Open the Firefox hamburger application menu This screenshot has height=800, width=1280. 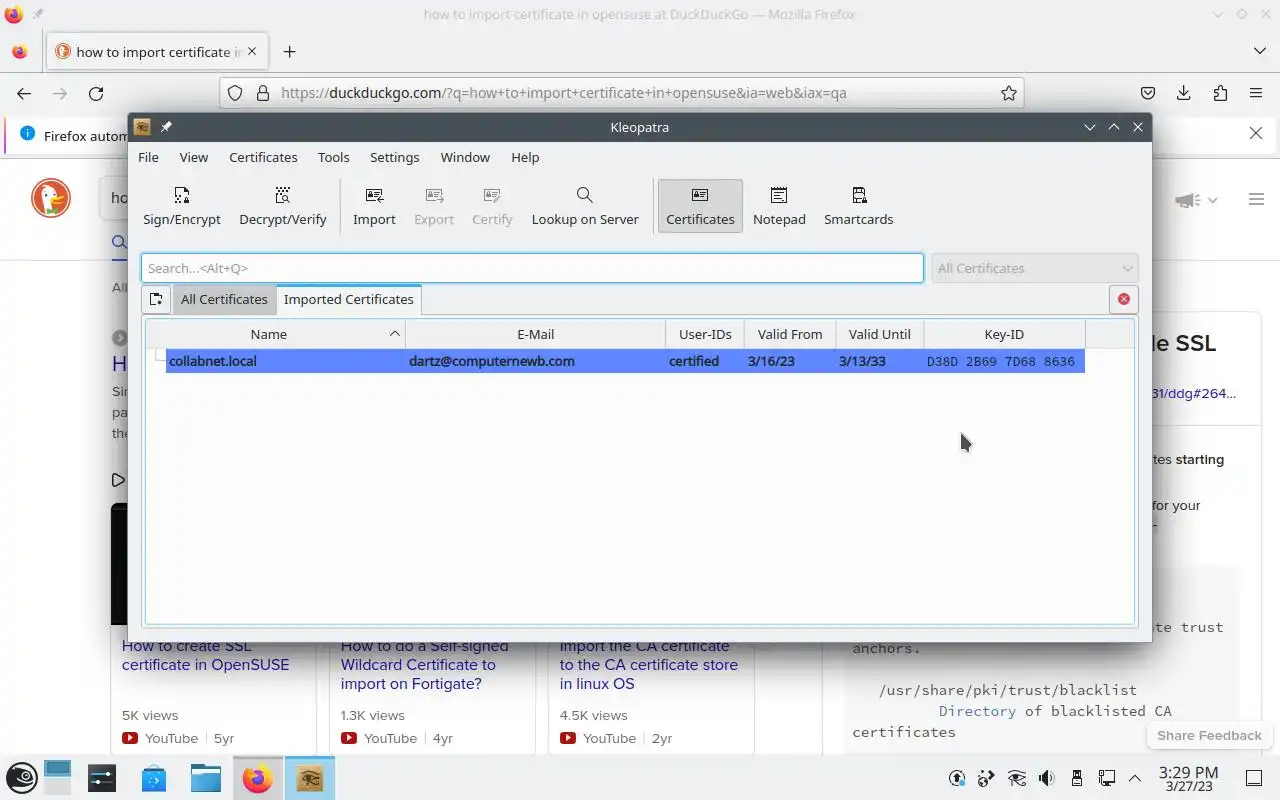pos(1256,93)
